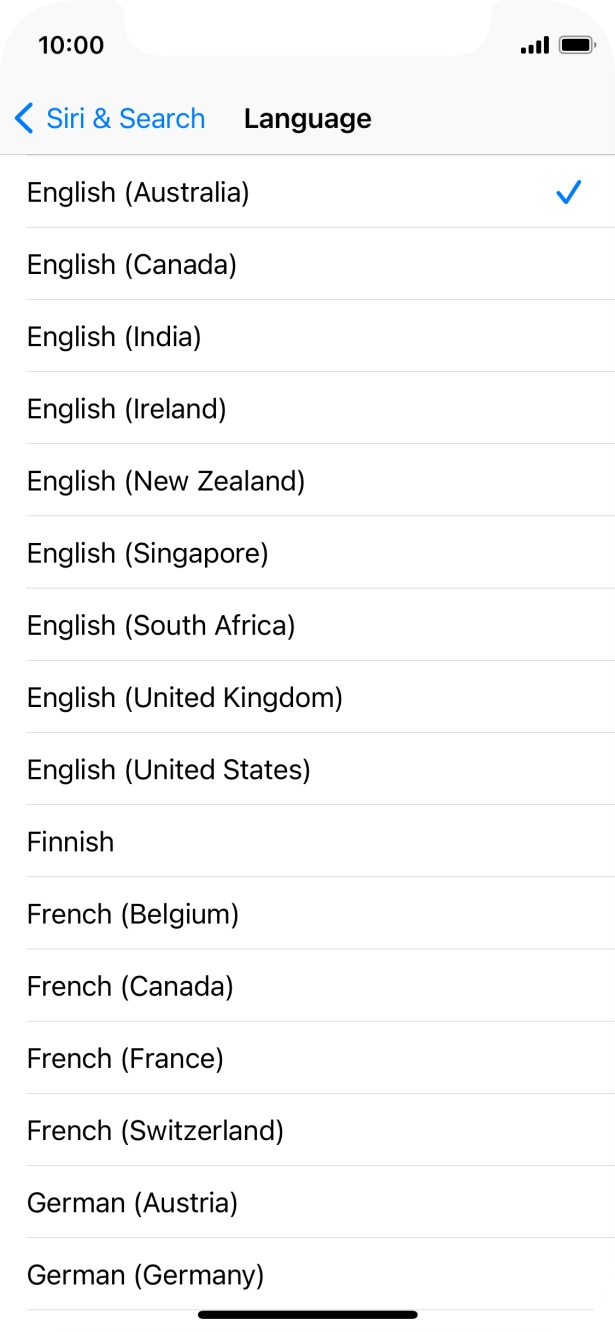Image resolution: width=615 pixels, height=1332 pixels.
Task: Tap the battery icon in status bar
Action: coord(573,44)
